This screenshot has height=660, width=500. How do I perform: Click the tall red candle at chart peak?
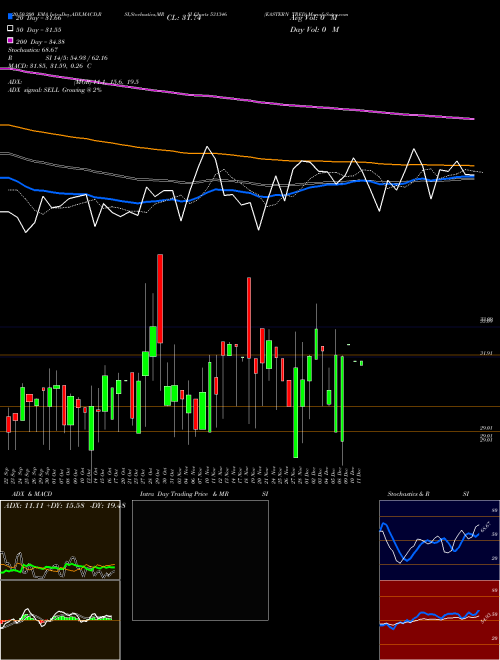click(x=160, y=298)
